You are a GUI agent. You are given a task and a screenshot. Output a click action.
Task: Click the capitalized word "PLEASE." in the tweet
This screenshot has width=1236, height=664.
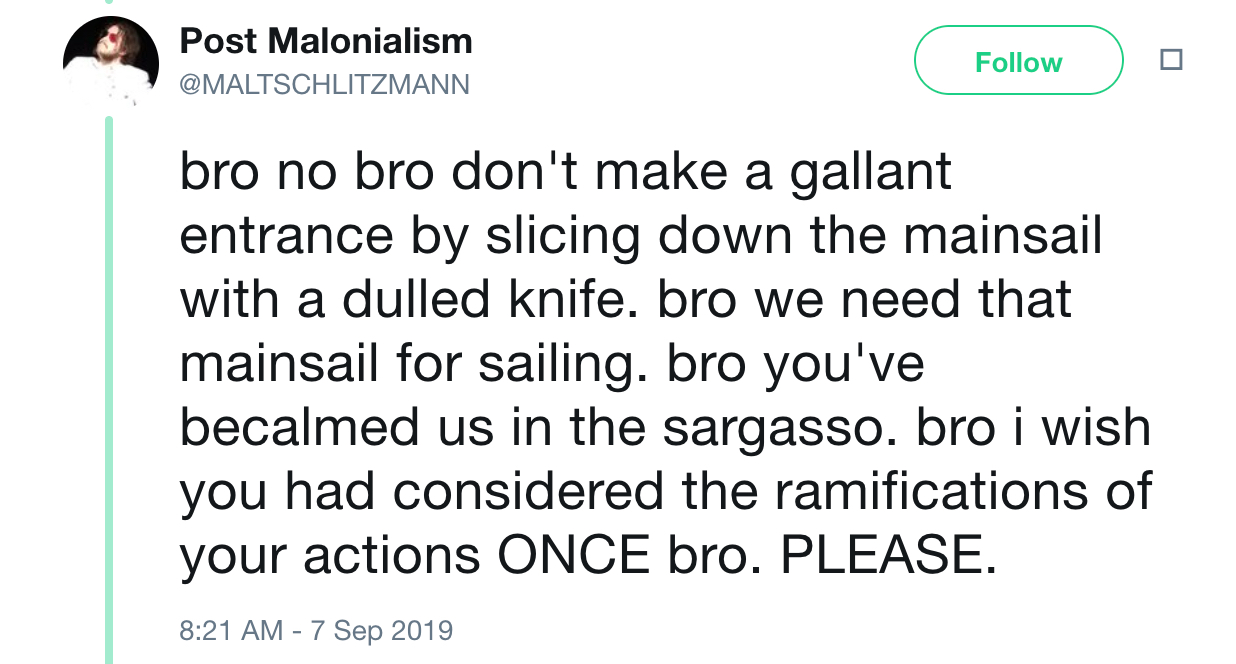click(888, 557)
